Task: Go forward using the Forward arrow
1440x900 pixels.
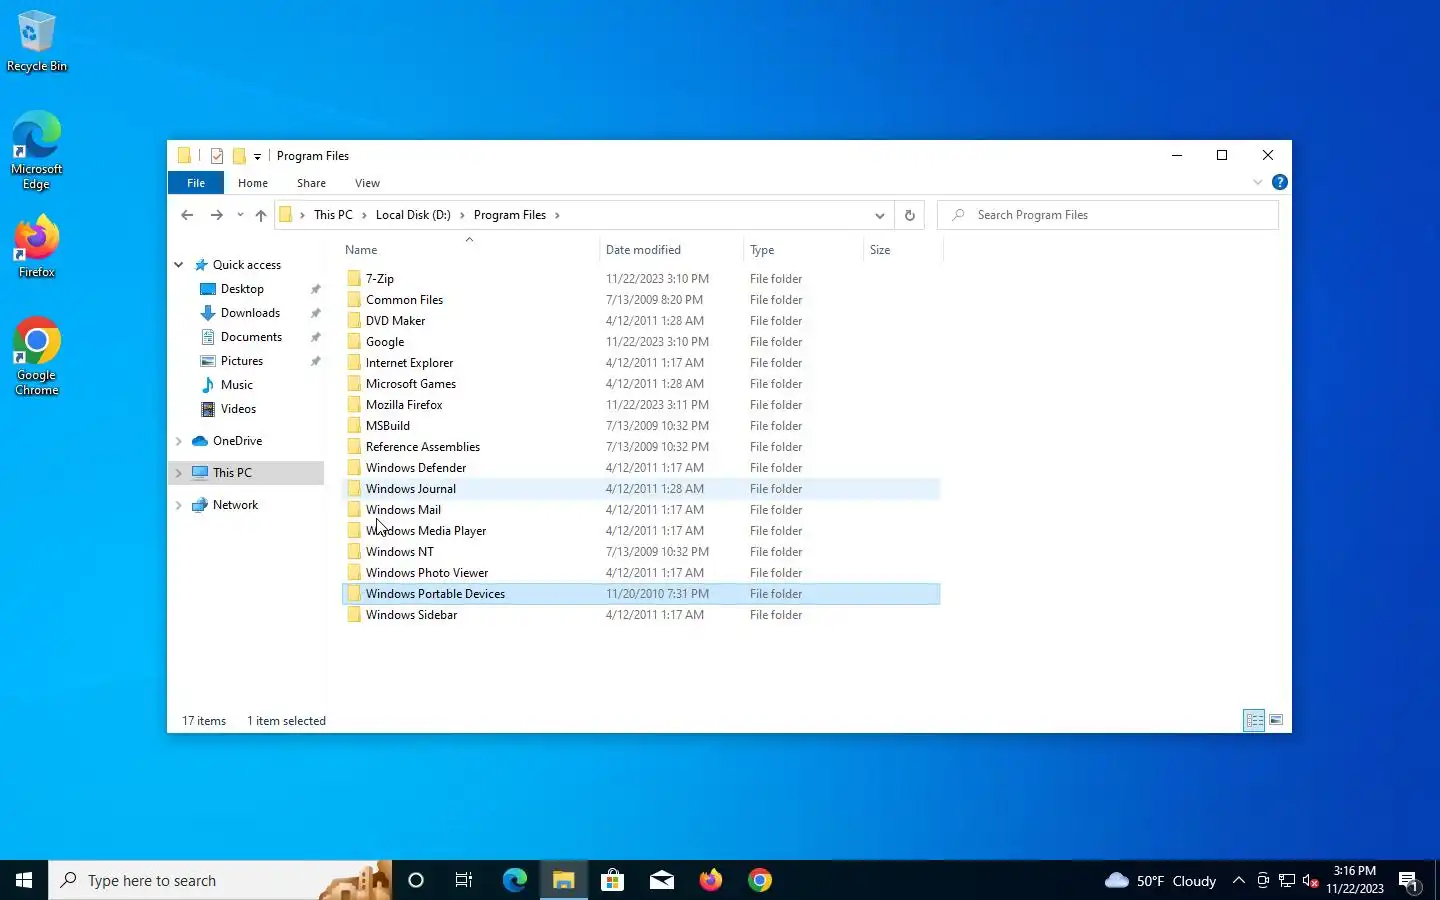Action: (216, 215)
